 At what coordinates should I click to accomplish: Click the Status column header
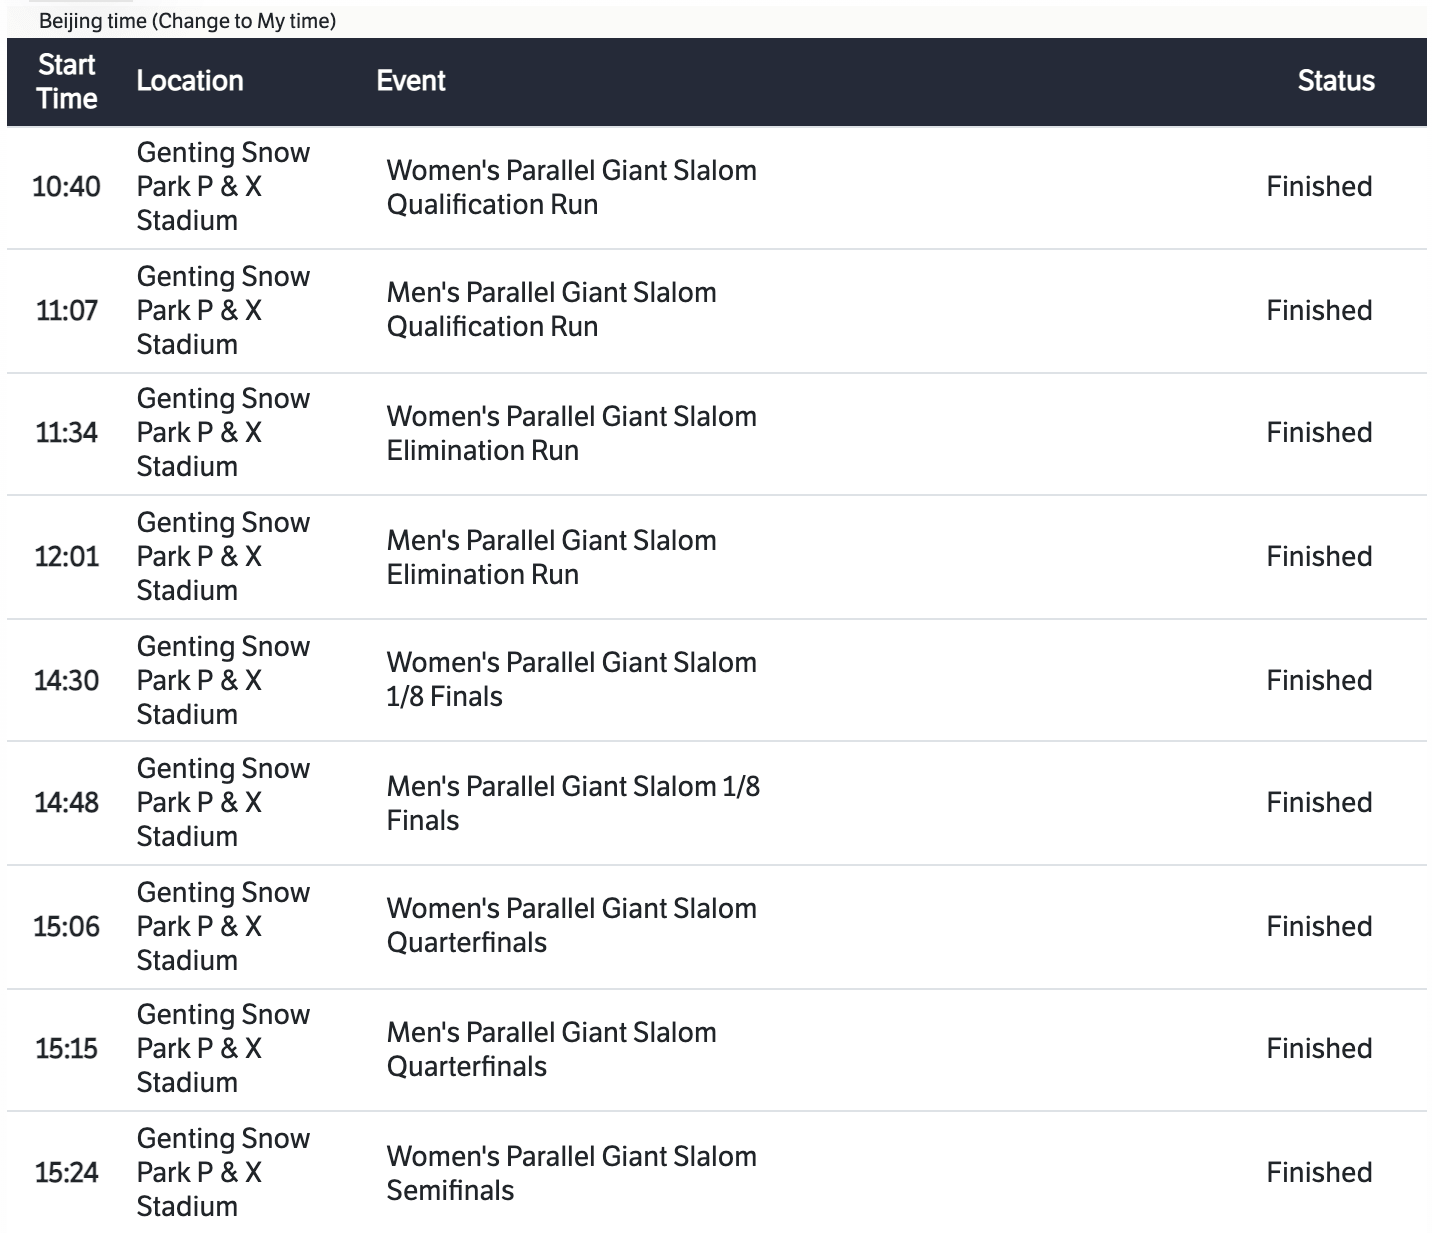(x=1335, y=81)
